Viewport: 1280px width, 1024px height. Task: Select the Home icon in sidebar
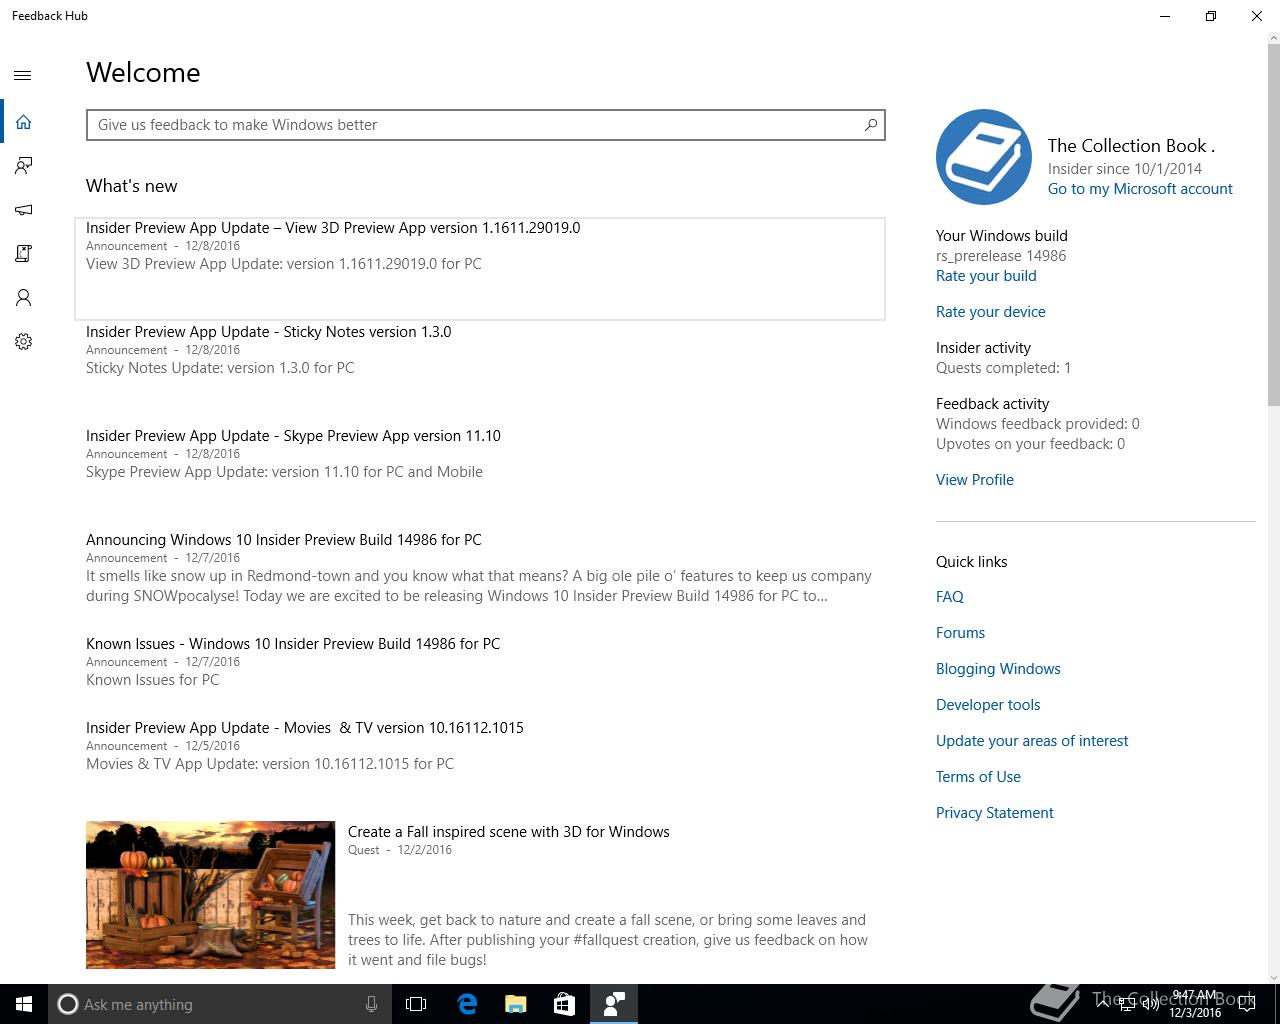23,122
